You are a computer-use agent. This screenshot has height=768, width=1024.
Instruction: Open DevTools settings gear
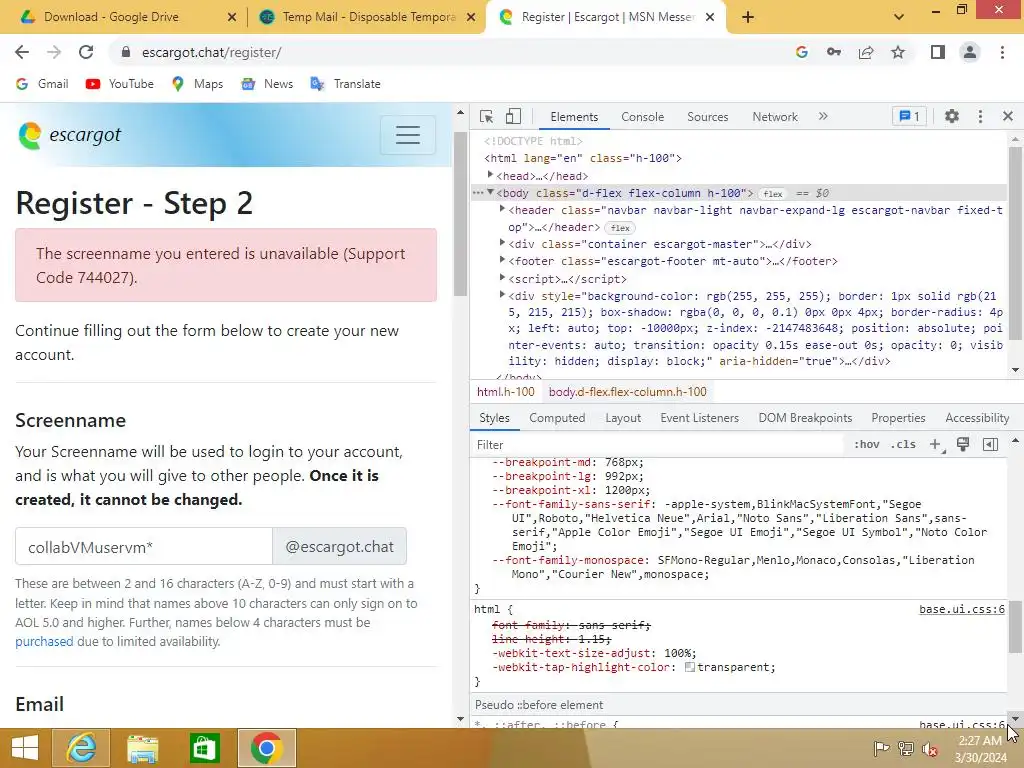[952, 116]
